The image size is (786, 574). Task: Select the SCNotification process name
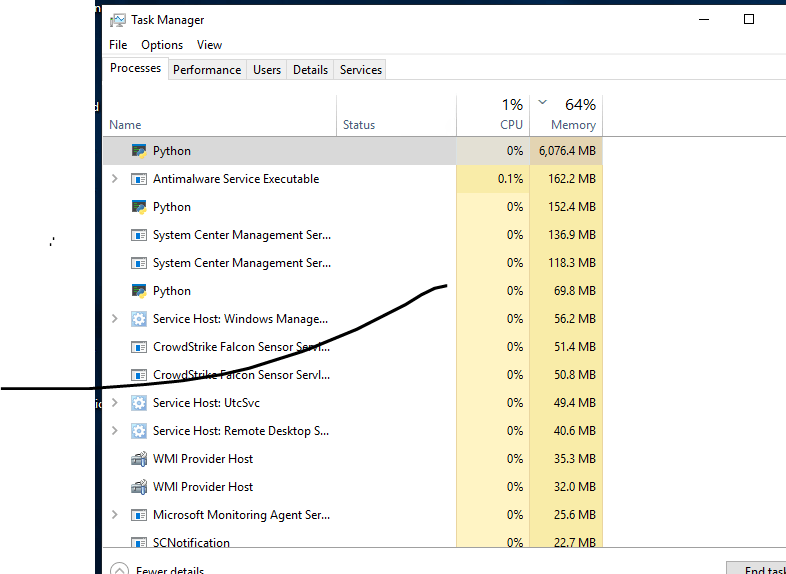[191, 542]
